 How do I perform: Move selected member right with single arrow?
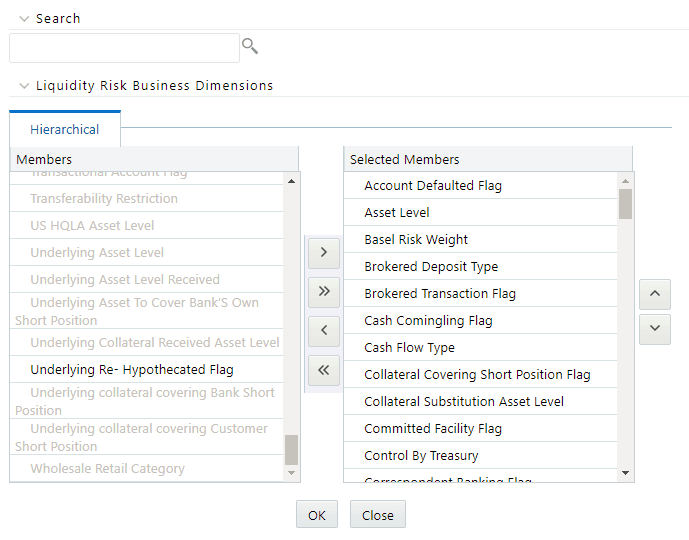pos(324,253)
